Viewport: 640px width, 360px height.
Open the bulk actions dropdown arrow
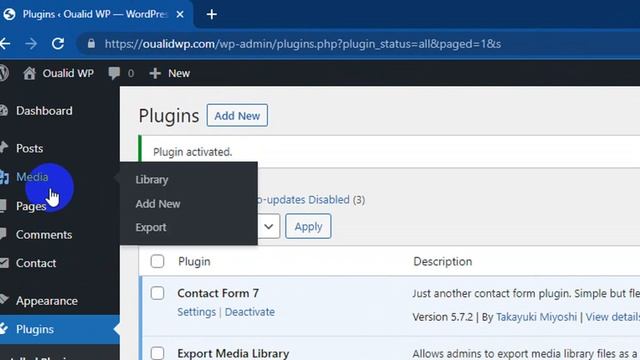pyautogui.click(x=269, y=226)
